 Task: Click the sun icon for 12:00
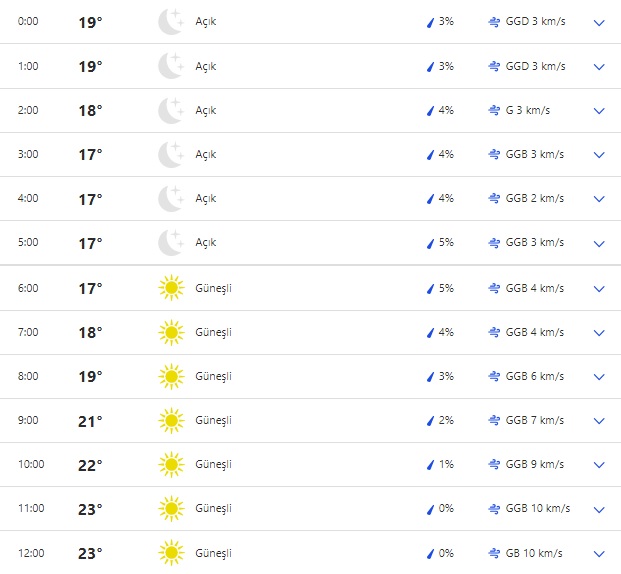[x=171, y=553]
